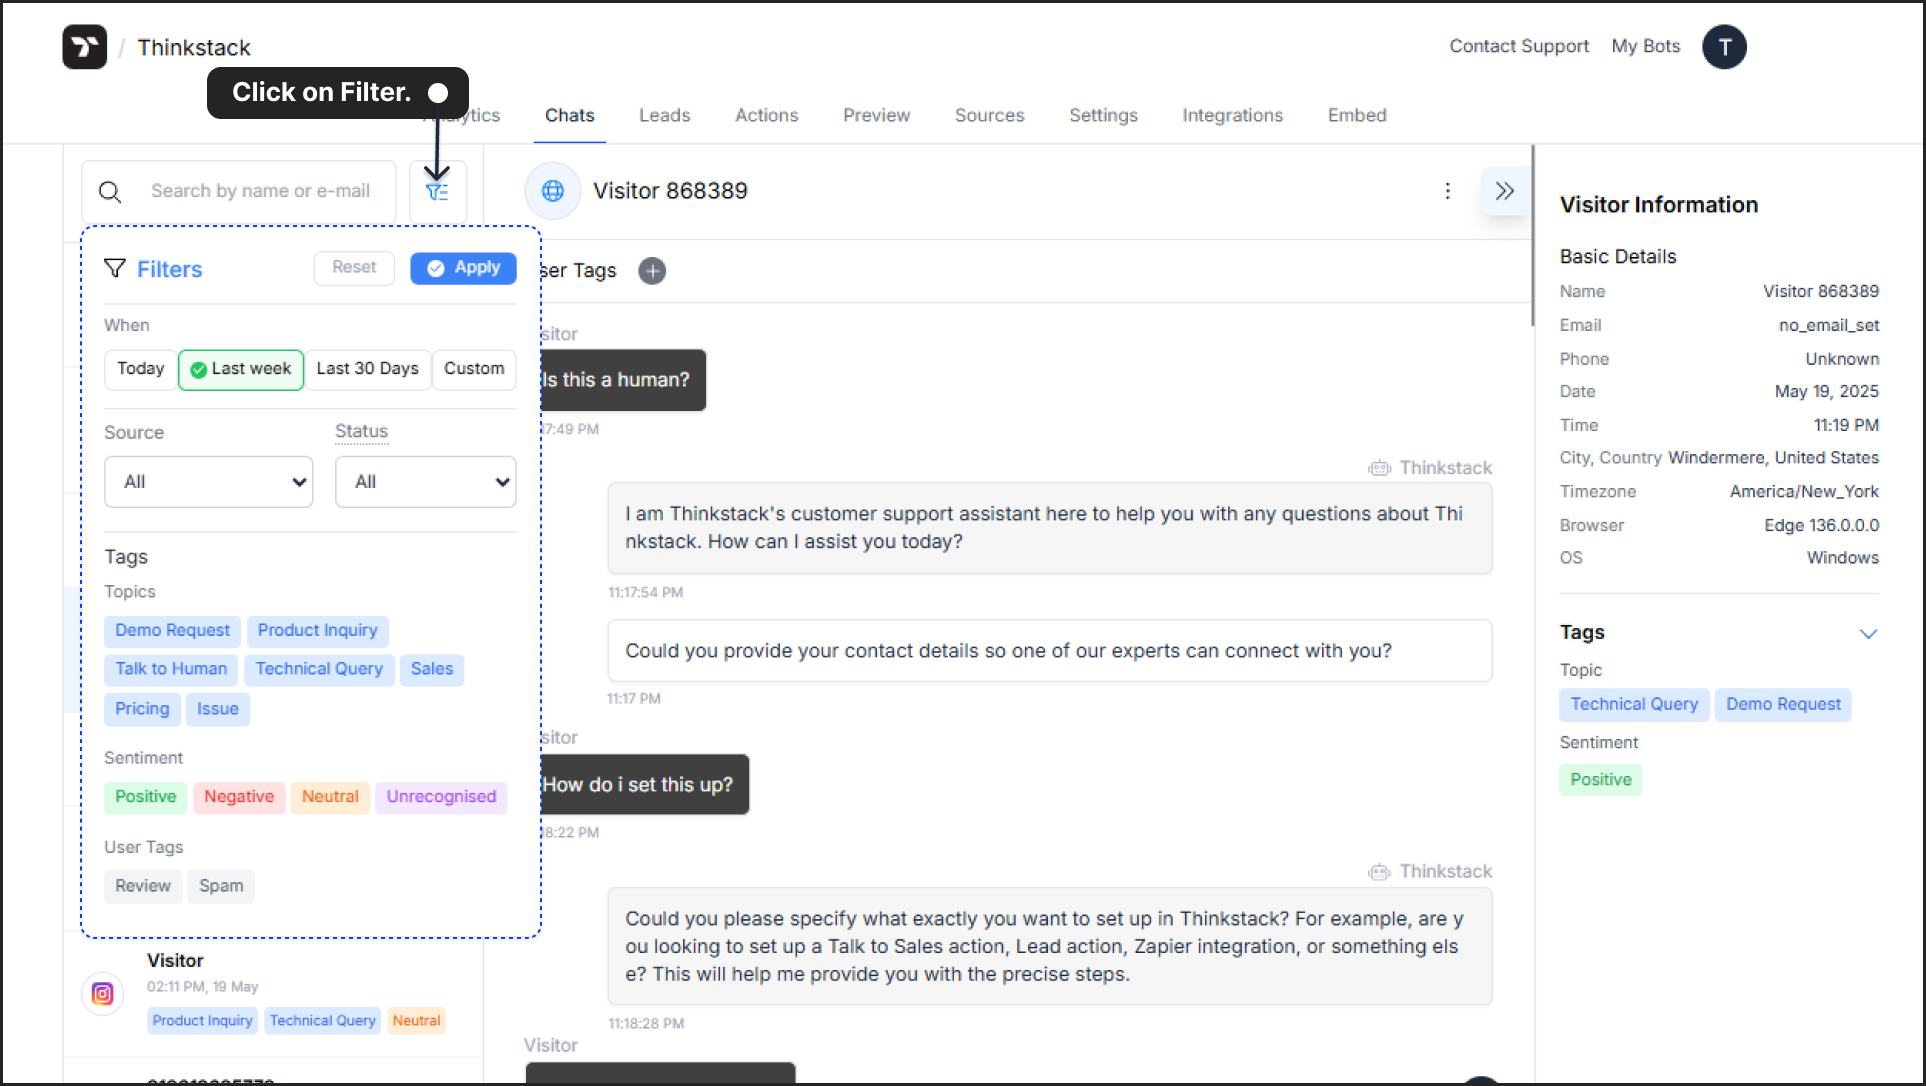
Task: Click Product Inquiry tag on Visitor chat row
Action: [202, 1021]
